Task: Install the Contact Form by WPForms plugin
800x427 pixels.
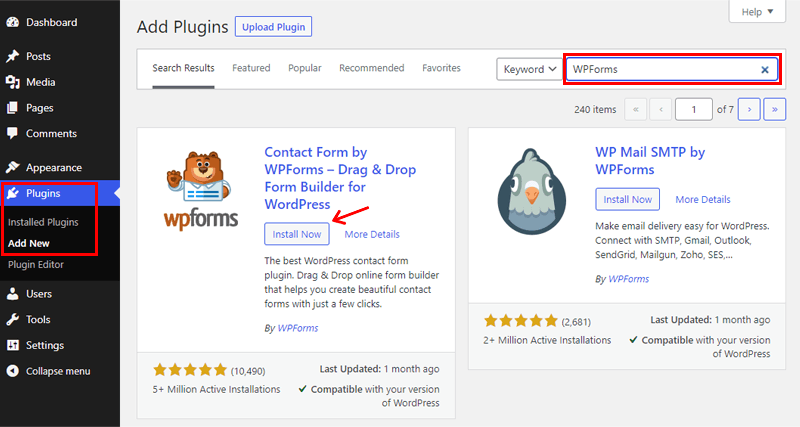Action: coord(296,234)
